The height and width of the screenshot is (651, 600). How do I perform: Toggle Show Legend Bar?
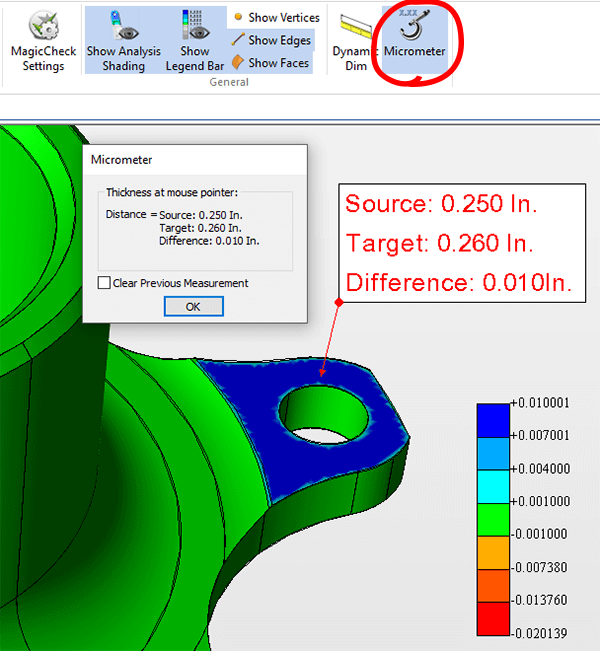click(x=194, y=41)
